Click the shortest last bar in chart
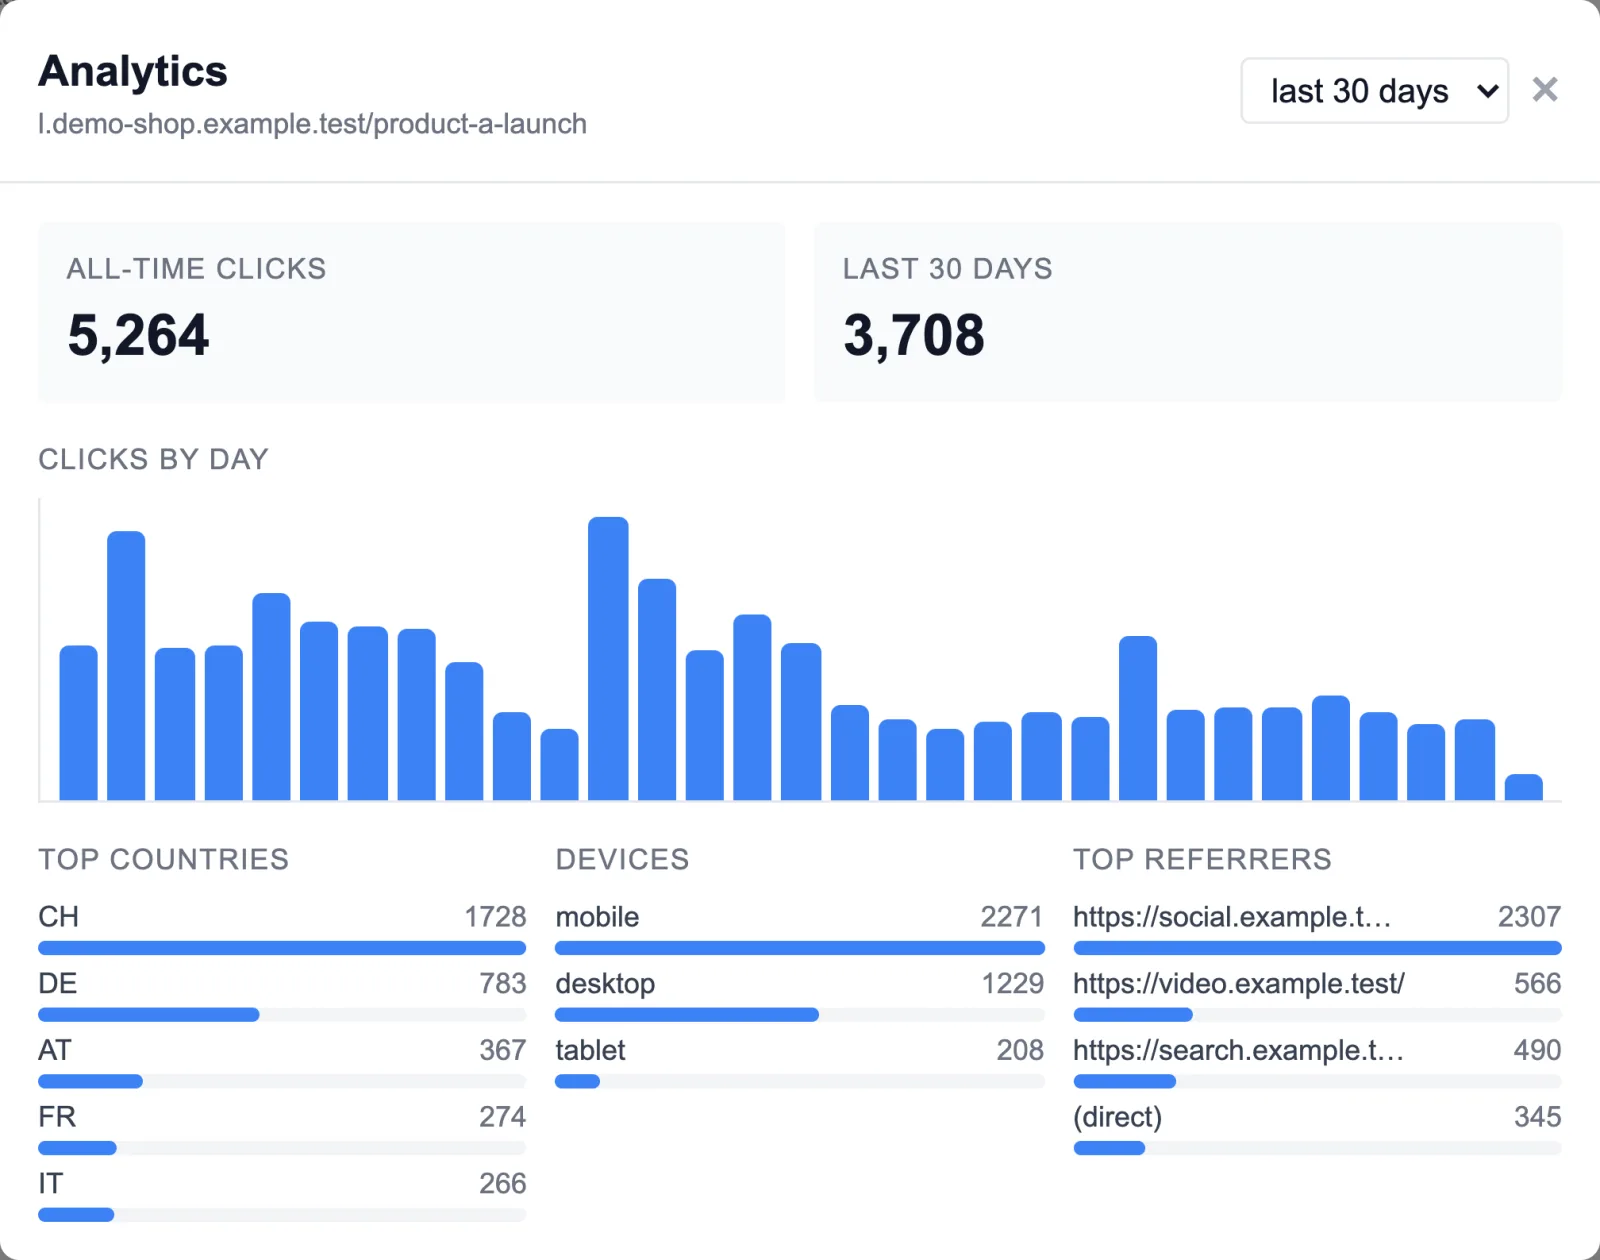 pos(1523,787)
